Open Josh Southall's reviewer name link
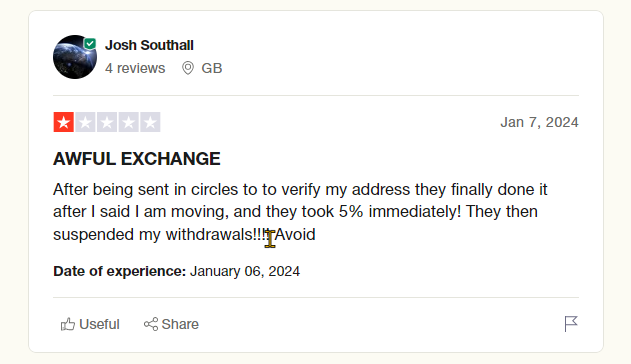Image resolution: width=631 pixels, height=364 pixels. [x=149, y=45]
